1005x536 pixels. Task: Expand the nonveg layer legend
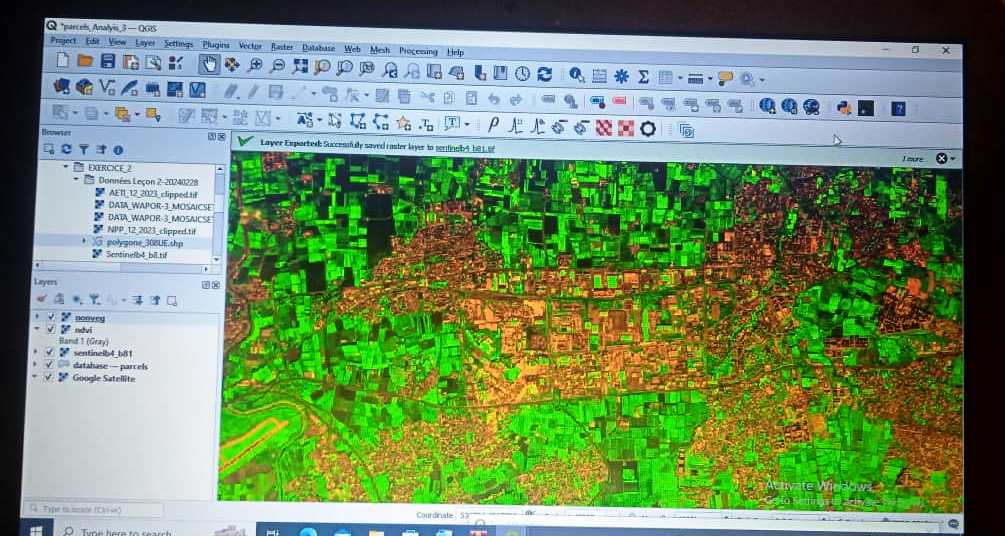click(37, 317)
